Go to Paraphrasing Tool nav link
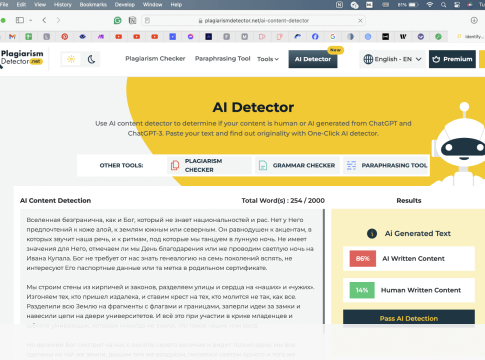Screen dimensions: 485x360 click(222, 59)
